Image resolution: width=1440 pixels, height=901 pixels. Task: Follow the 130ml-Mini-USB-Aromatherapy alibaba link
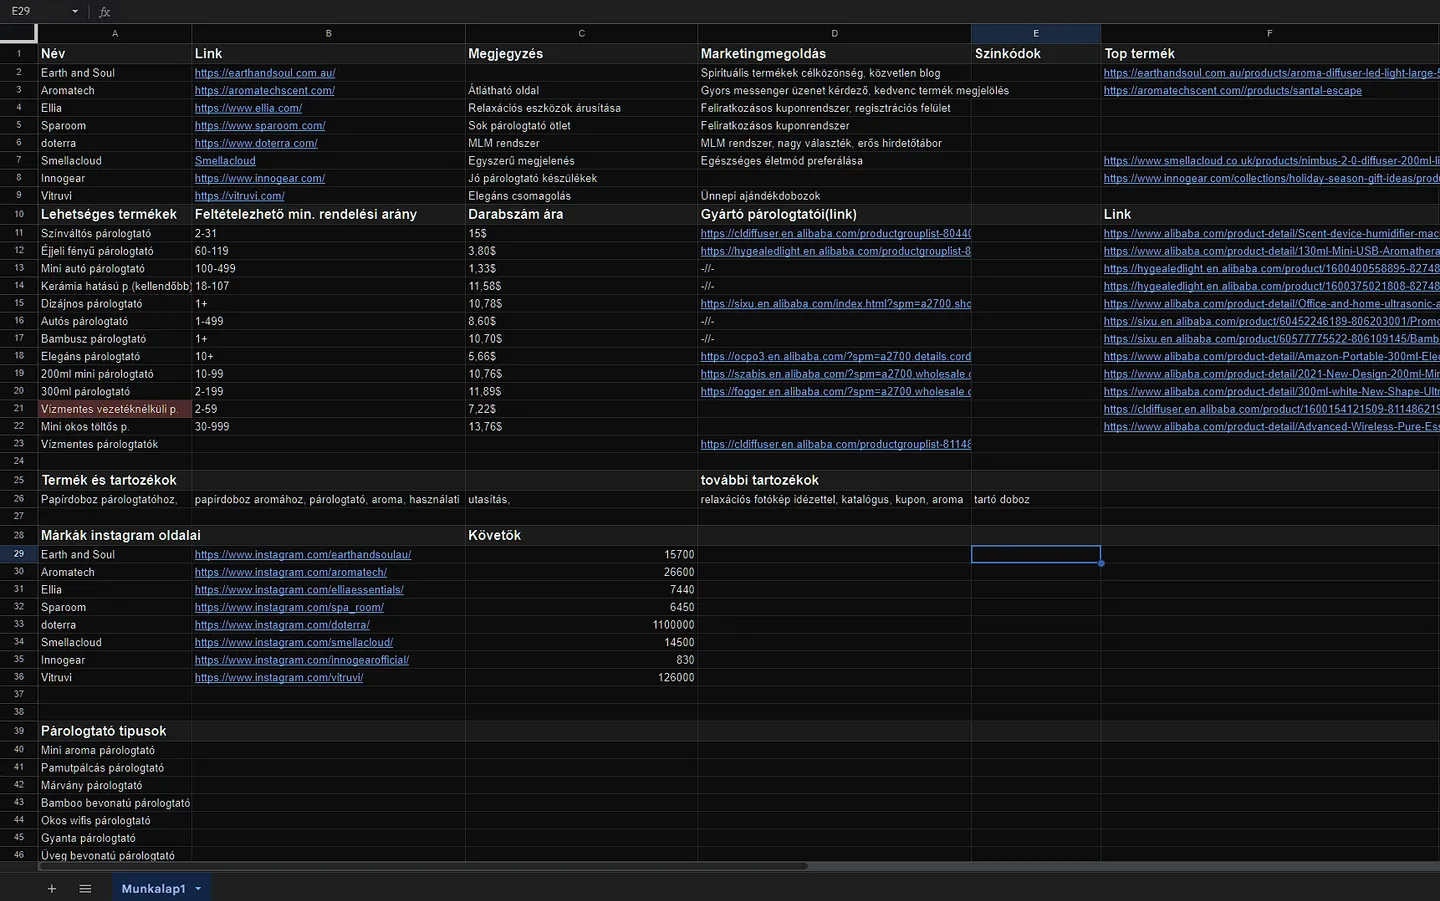click(x=1271, y=252)
